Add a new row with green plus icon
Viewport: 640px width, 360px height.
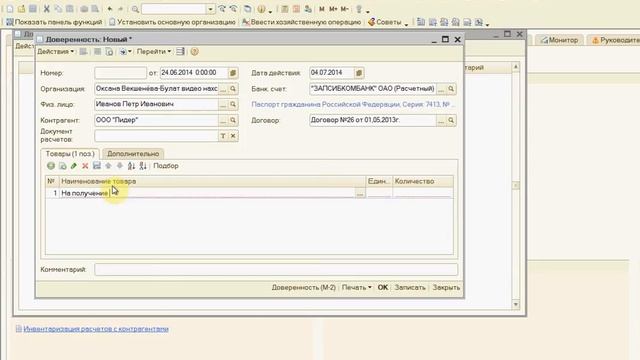(51, 166)
